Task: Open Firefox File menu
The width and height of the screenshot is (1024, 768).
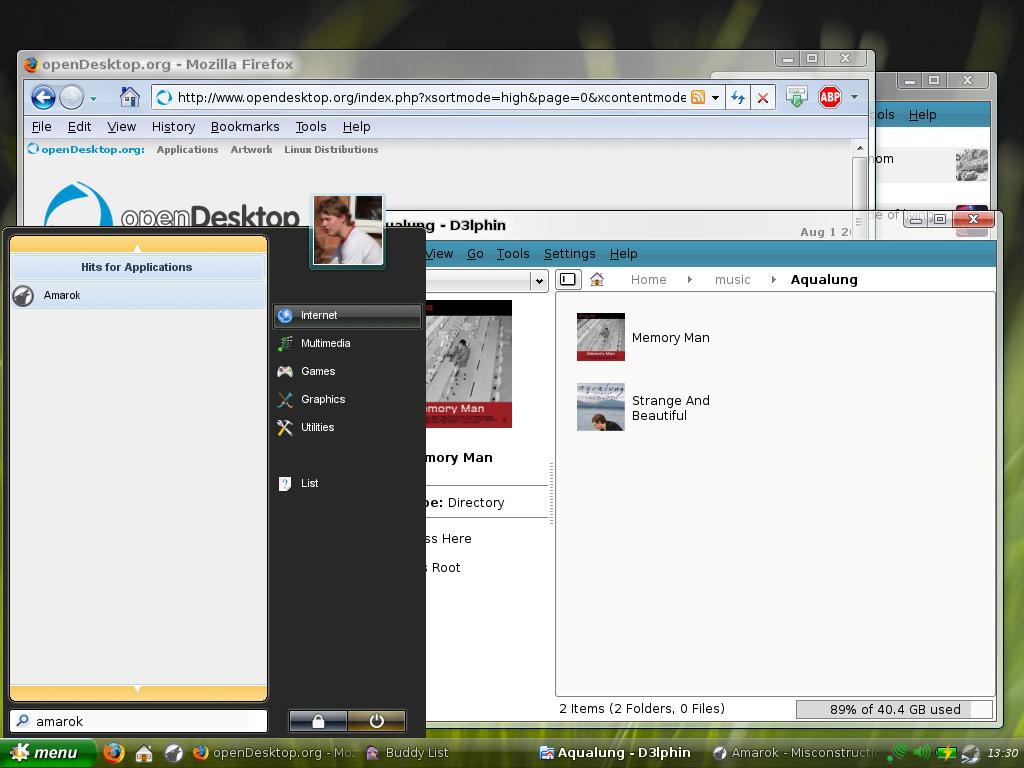Action: tap(41, 127)
